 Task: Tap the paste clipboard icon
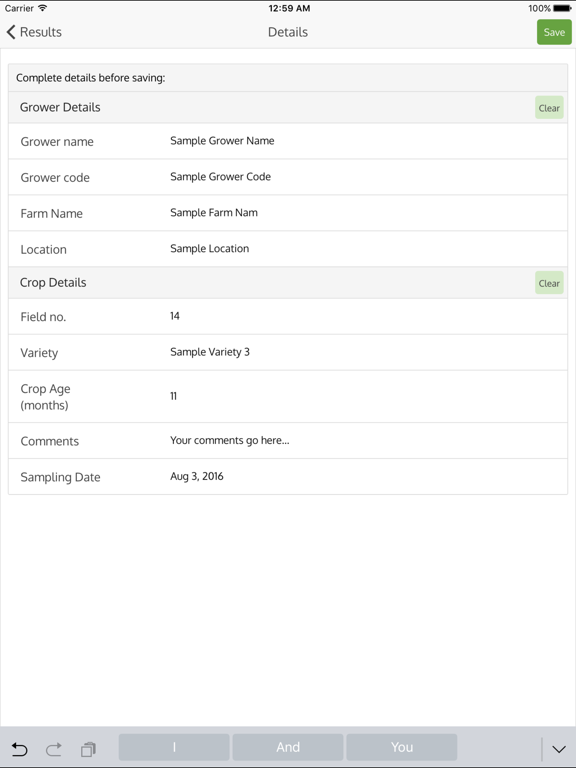pyautogui.click(x=89, y=749)
